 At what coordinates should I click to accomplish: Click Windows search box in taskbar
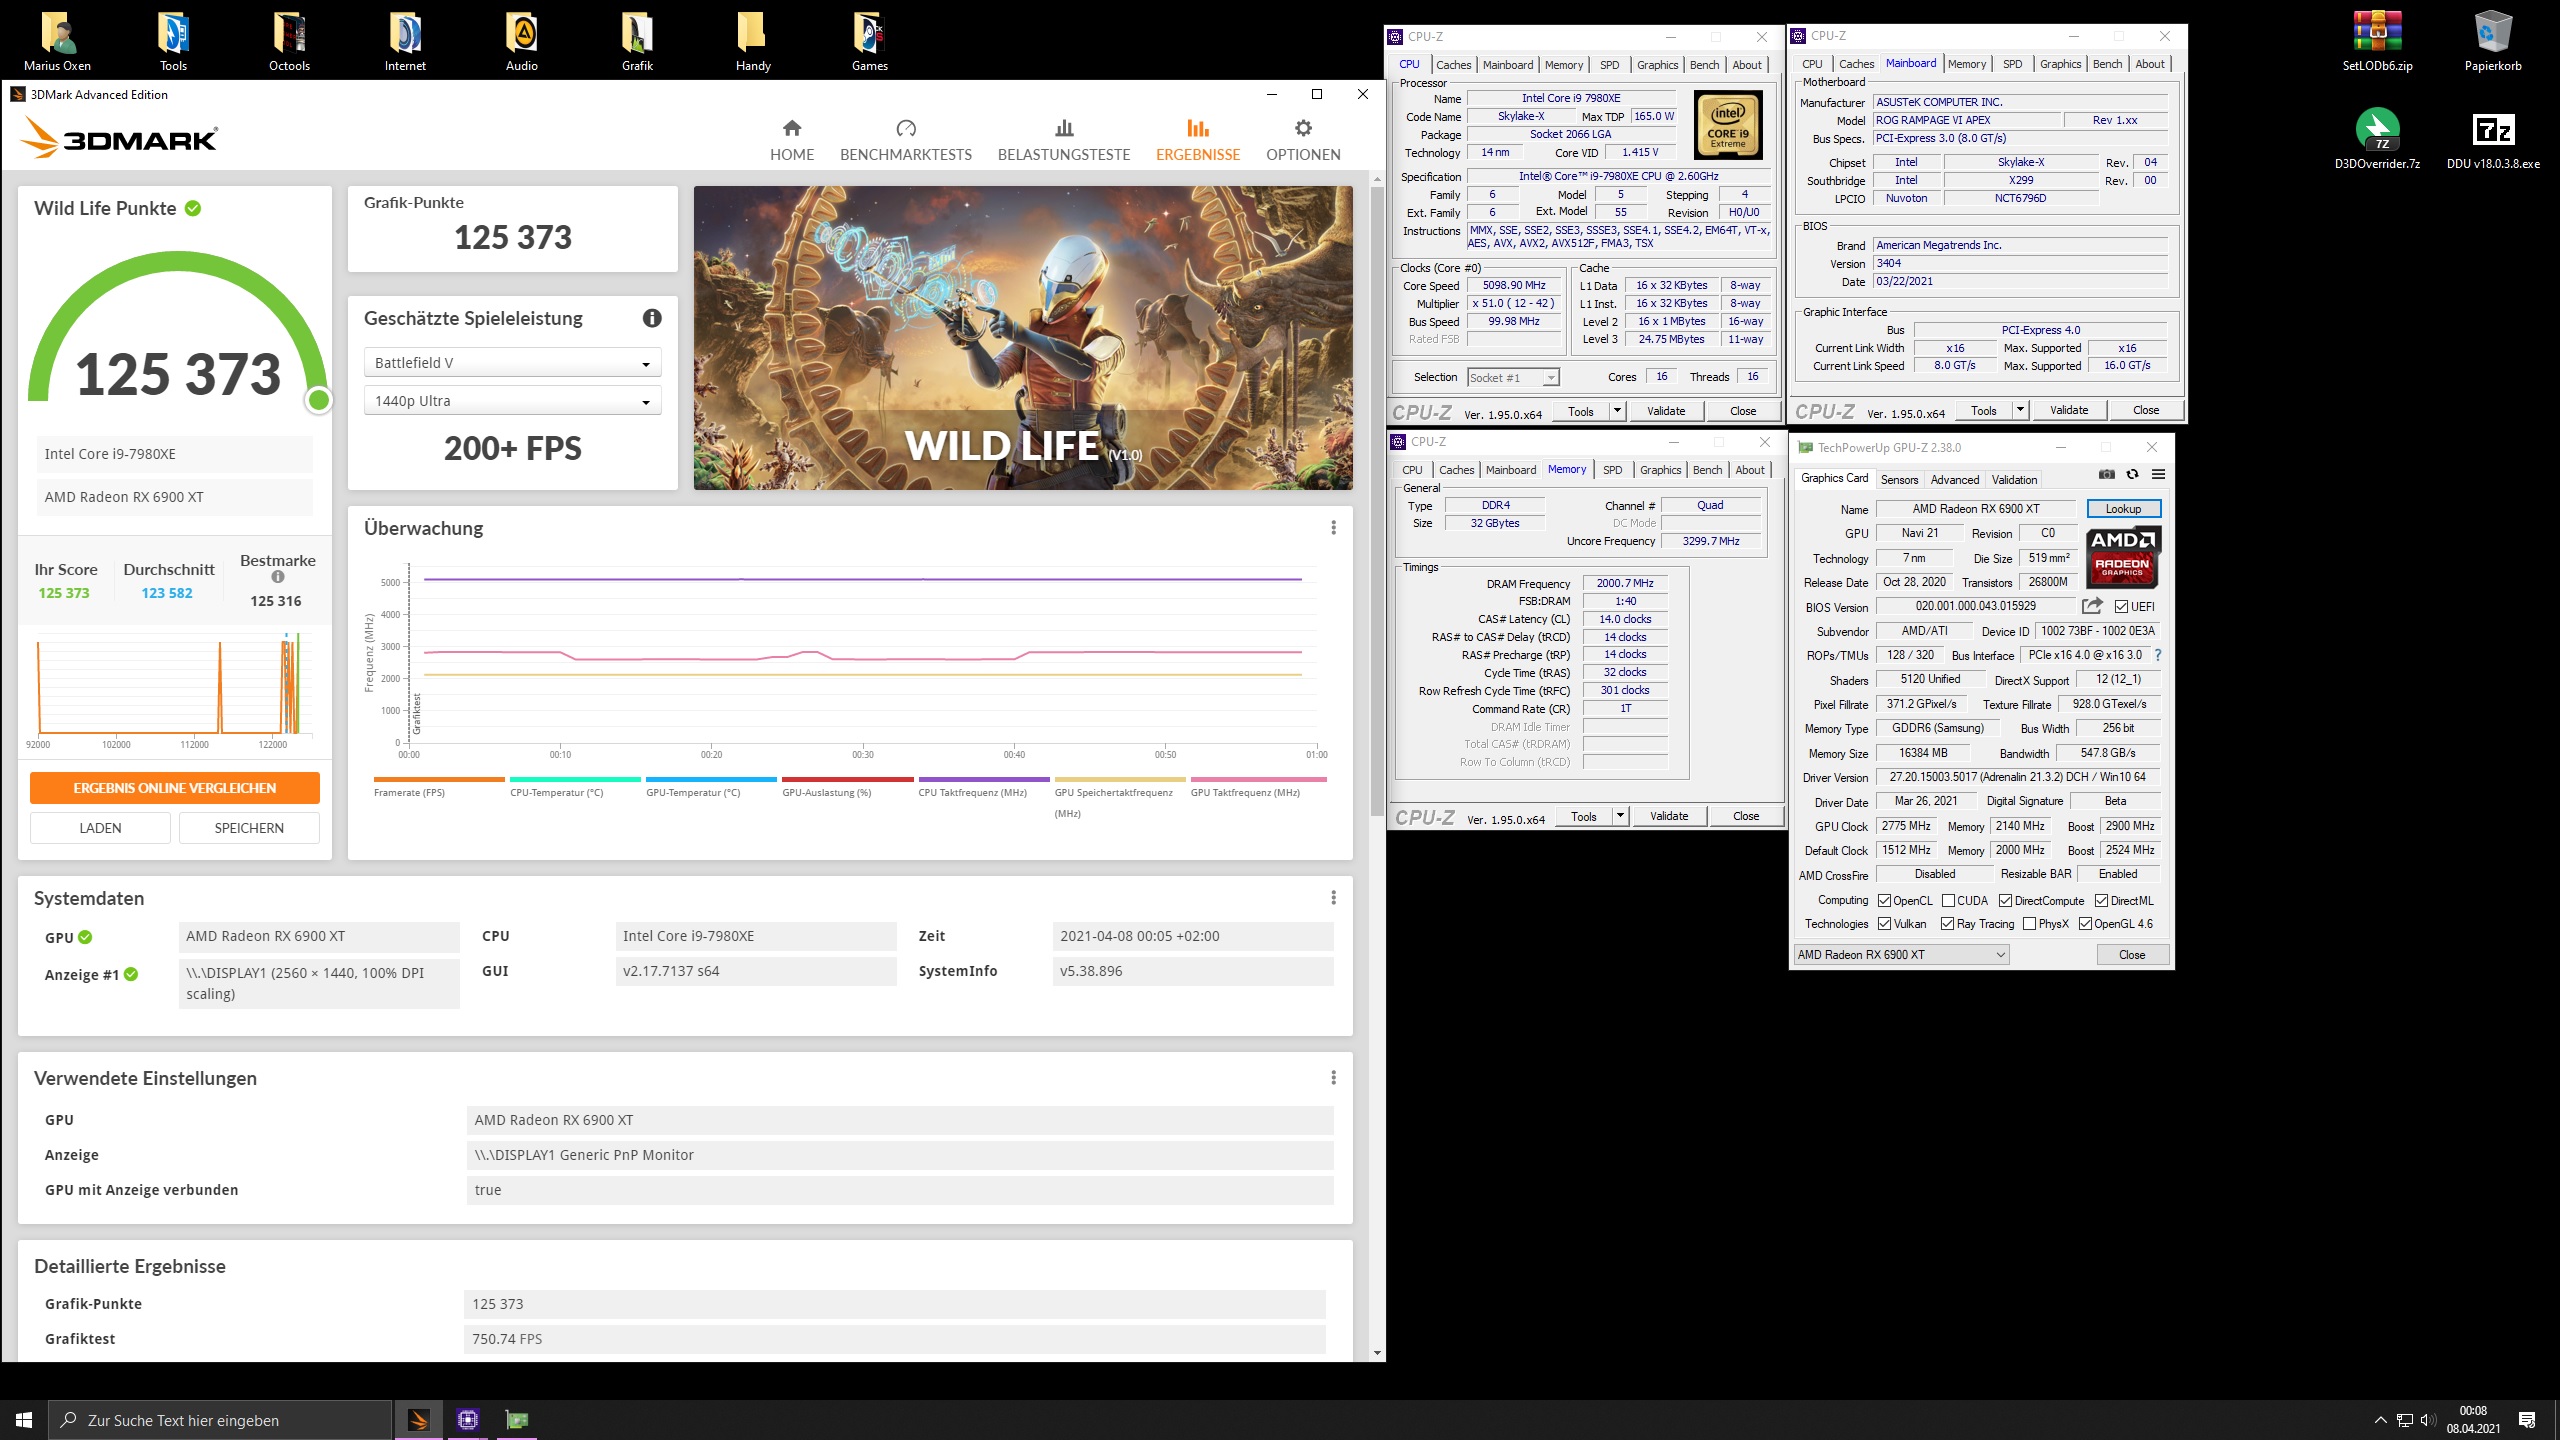pos(220,1420)
